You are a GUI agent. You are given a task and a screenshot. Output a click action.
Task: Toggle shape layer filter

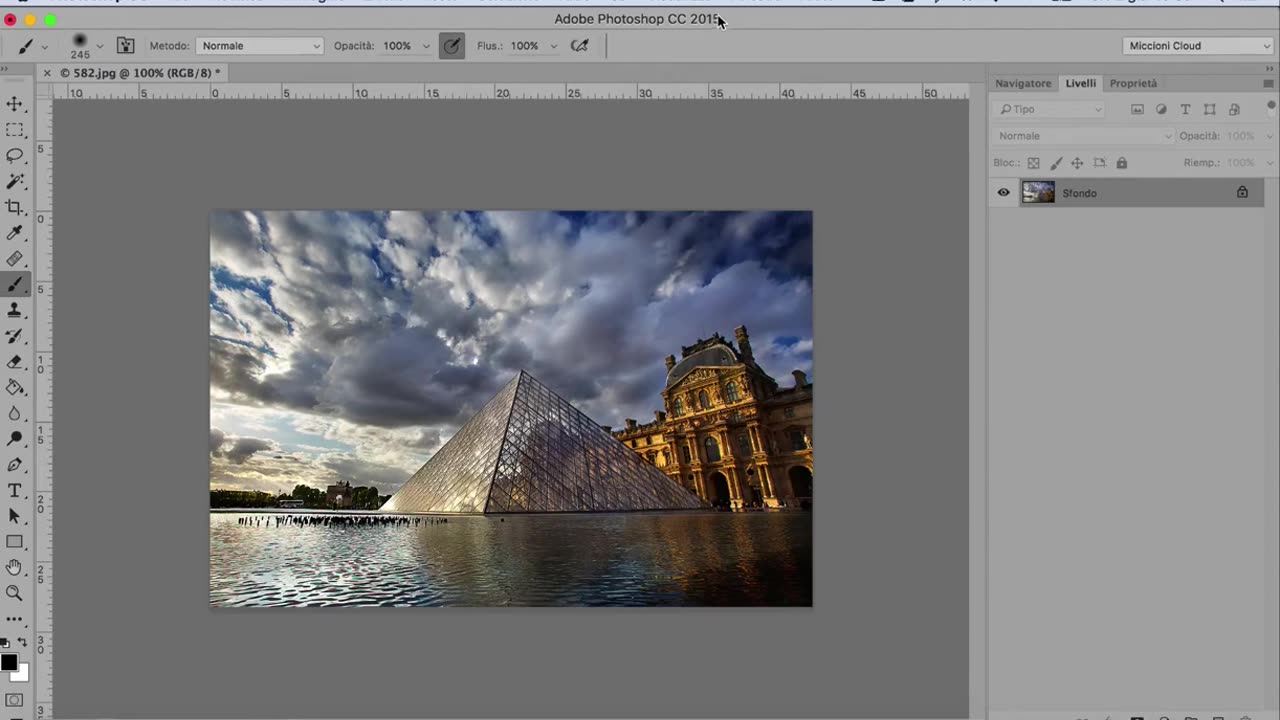coord(1210,109)
